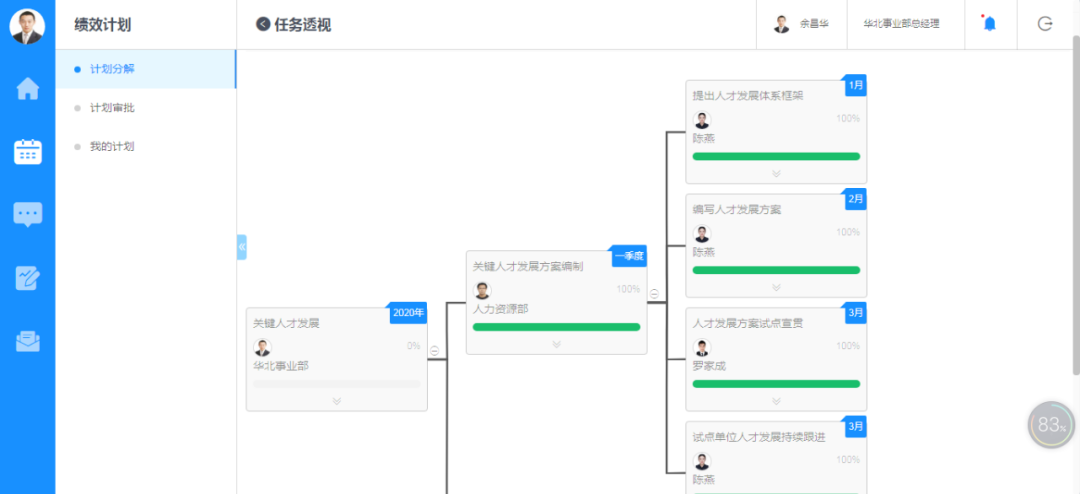1080x494 pixels.
Task: Collapse the side panel with double-chevron handle
Action: pyautogui.click(x=242, y=247)
